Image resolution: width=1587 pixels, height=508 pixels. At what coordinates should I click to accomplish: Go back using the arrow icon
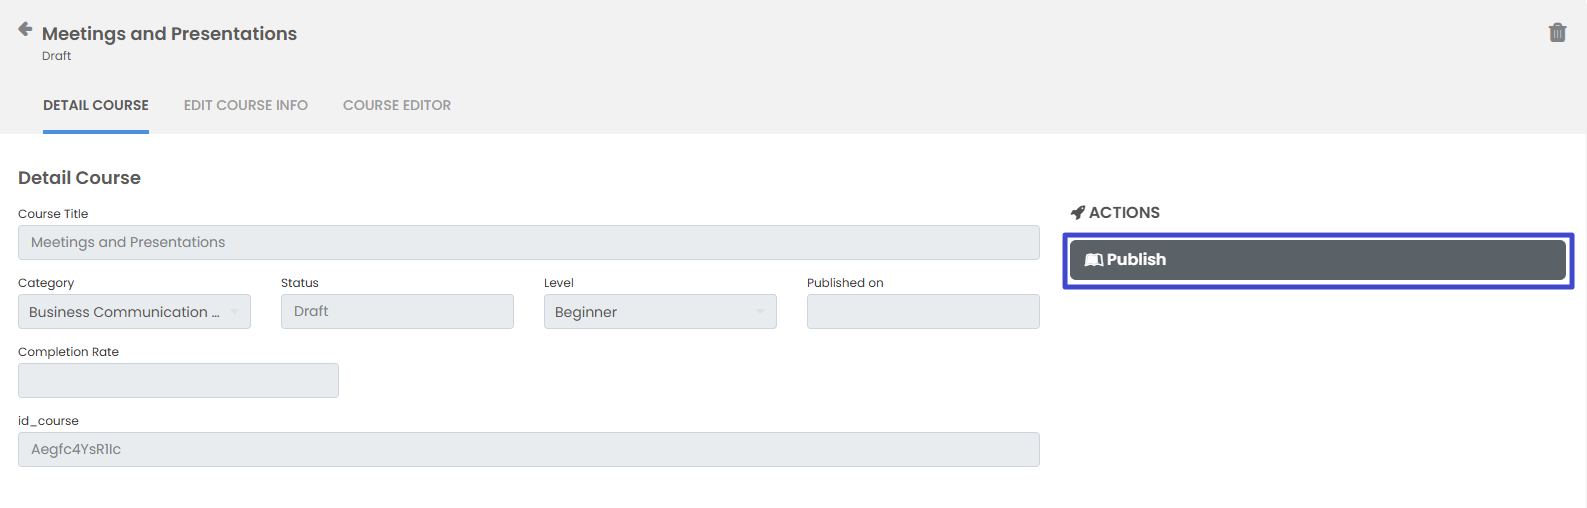[x=25, y=29]
